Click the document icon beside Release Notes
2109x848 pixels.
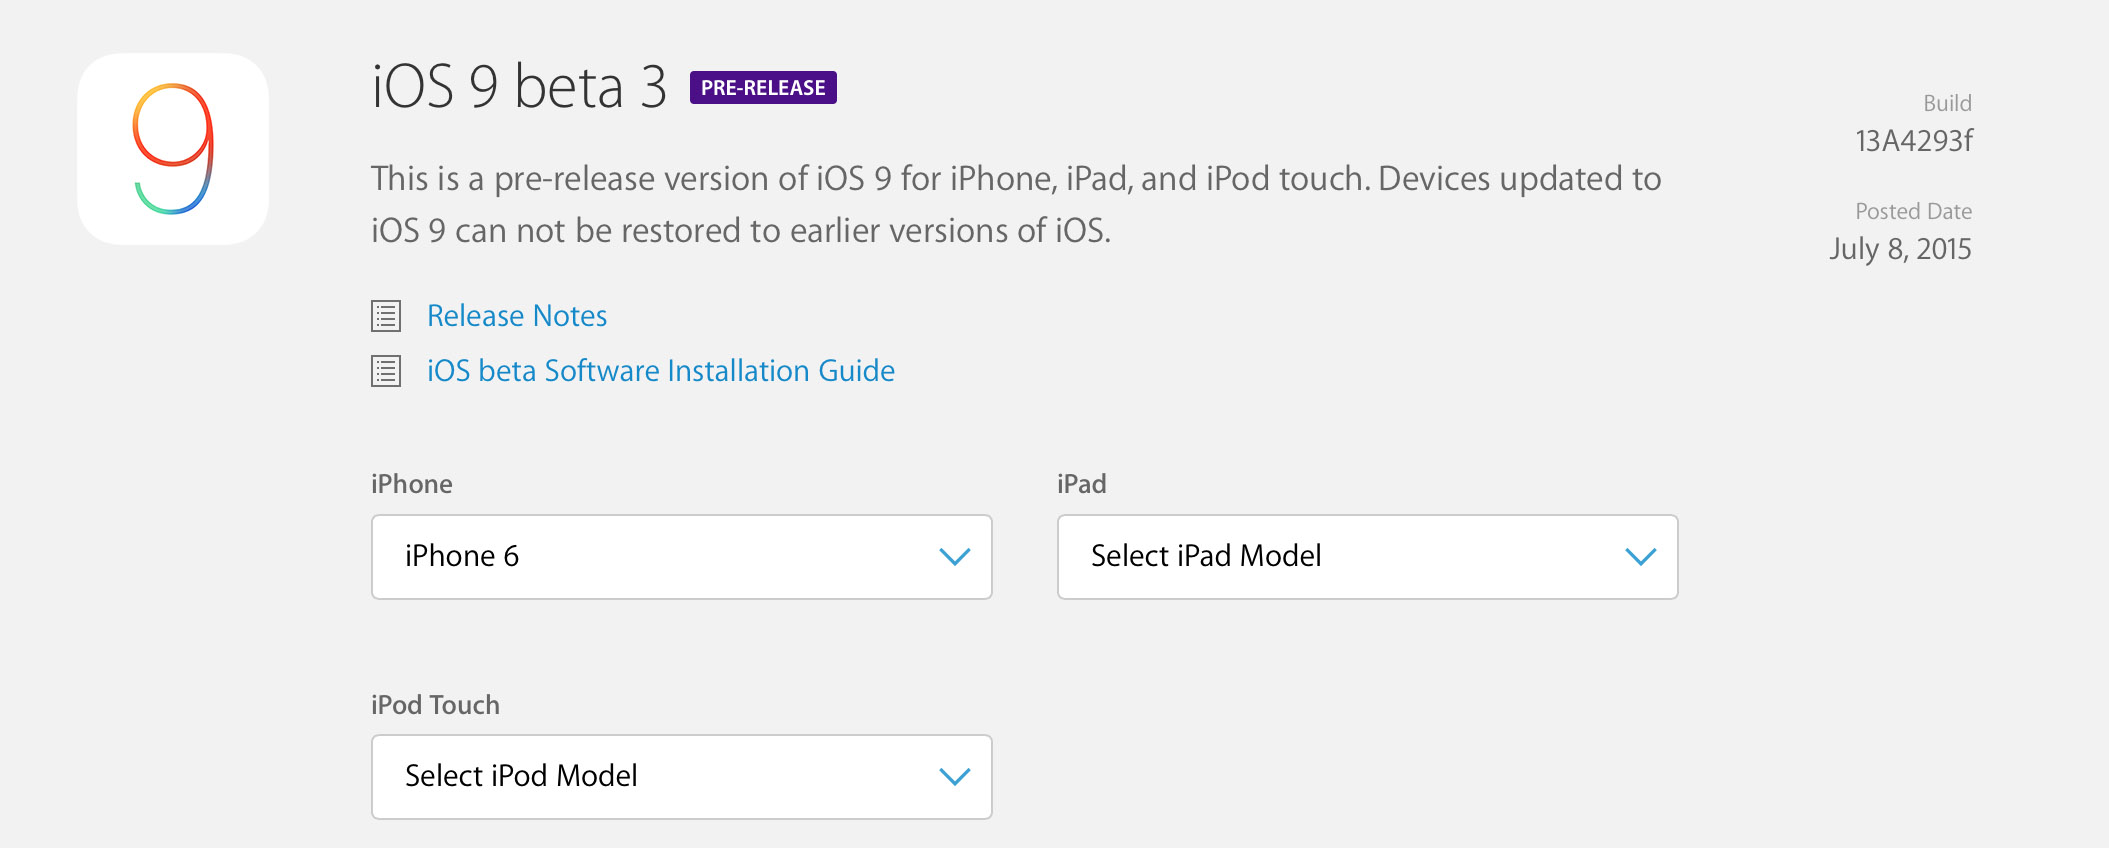pos(386,316)
